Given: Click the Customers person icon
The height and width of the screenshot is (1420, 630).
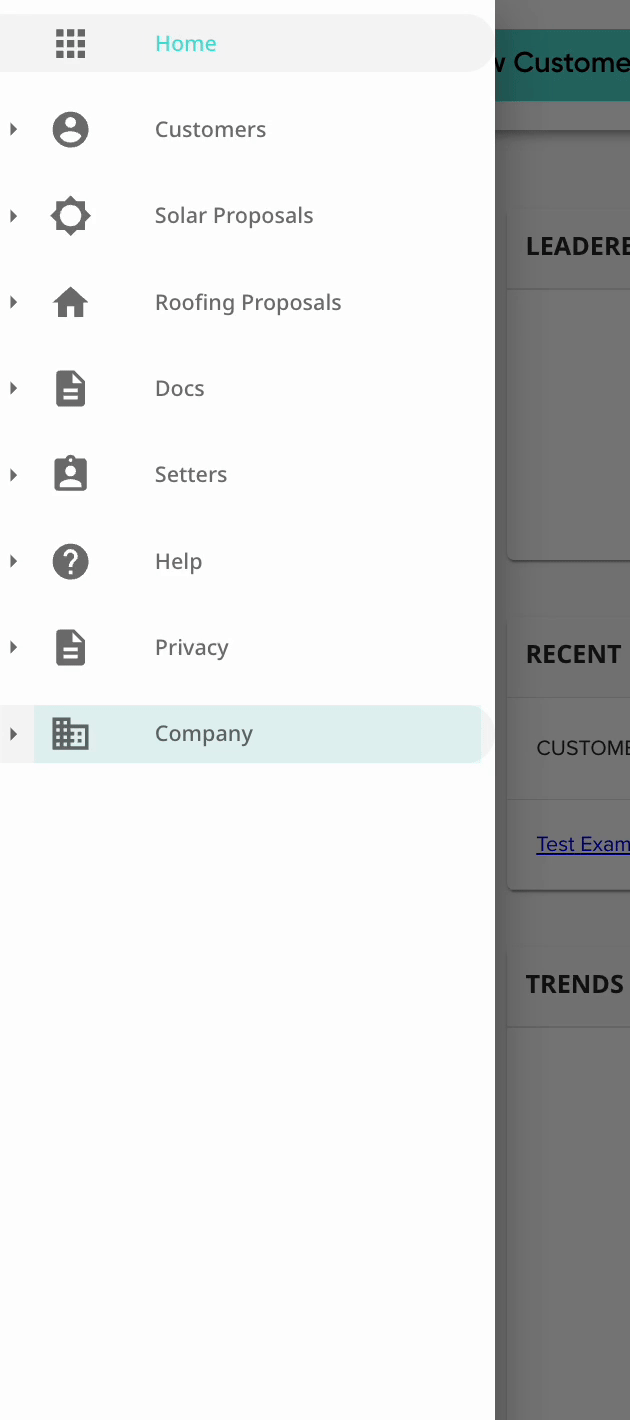Looking at the screenshot, I should (70, 130).
